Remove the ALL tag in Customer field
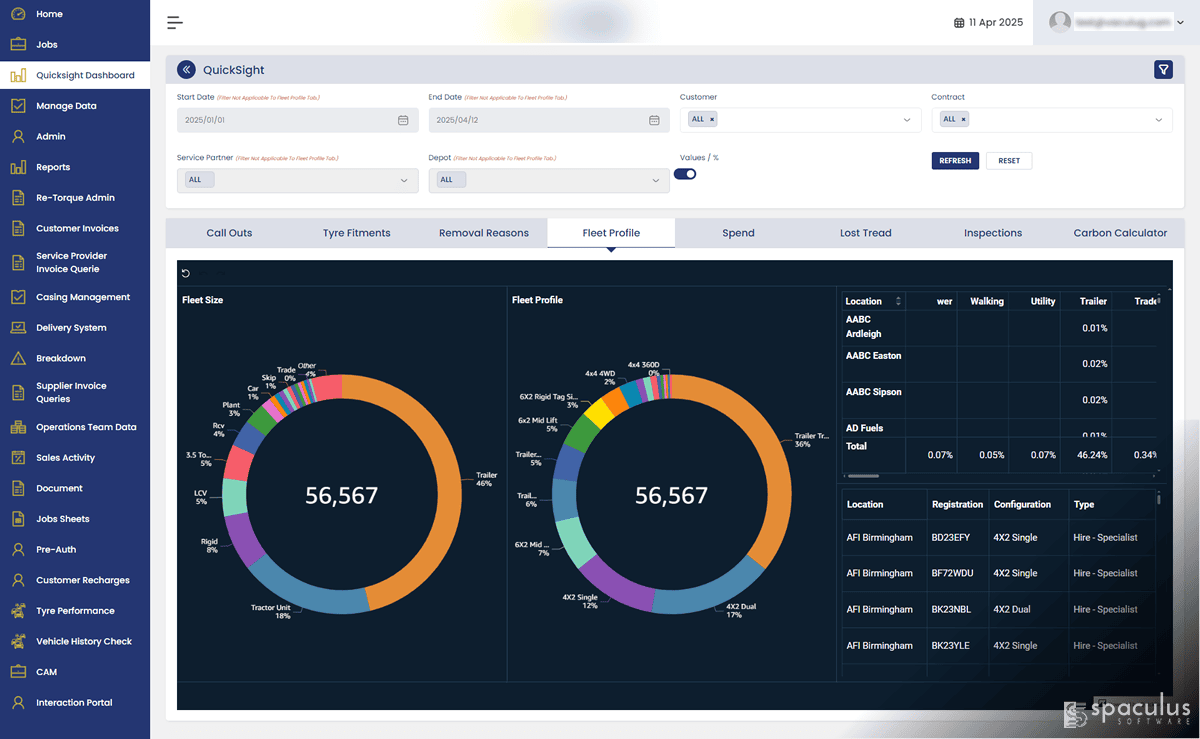Screen dimensions: 1200x739 pyautogui.click(x=712, y=119)
